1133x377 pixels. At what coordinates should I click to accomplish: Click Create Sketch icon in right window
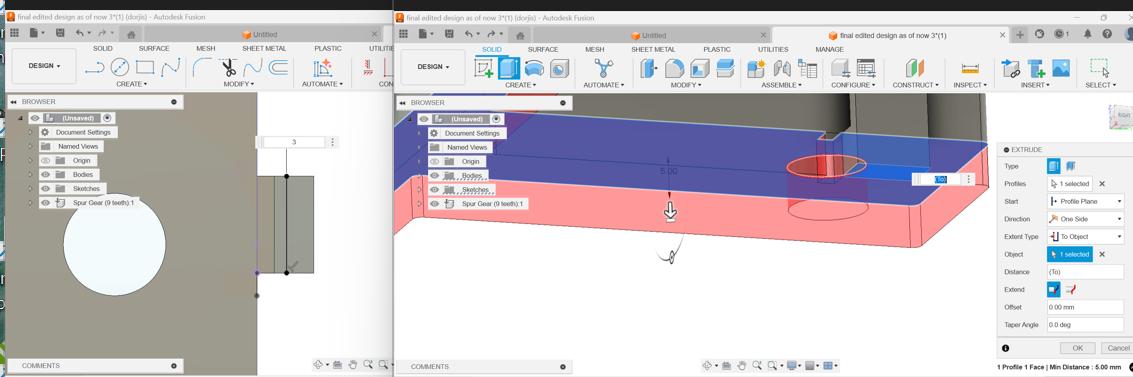tap(483, 68)
